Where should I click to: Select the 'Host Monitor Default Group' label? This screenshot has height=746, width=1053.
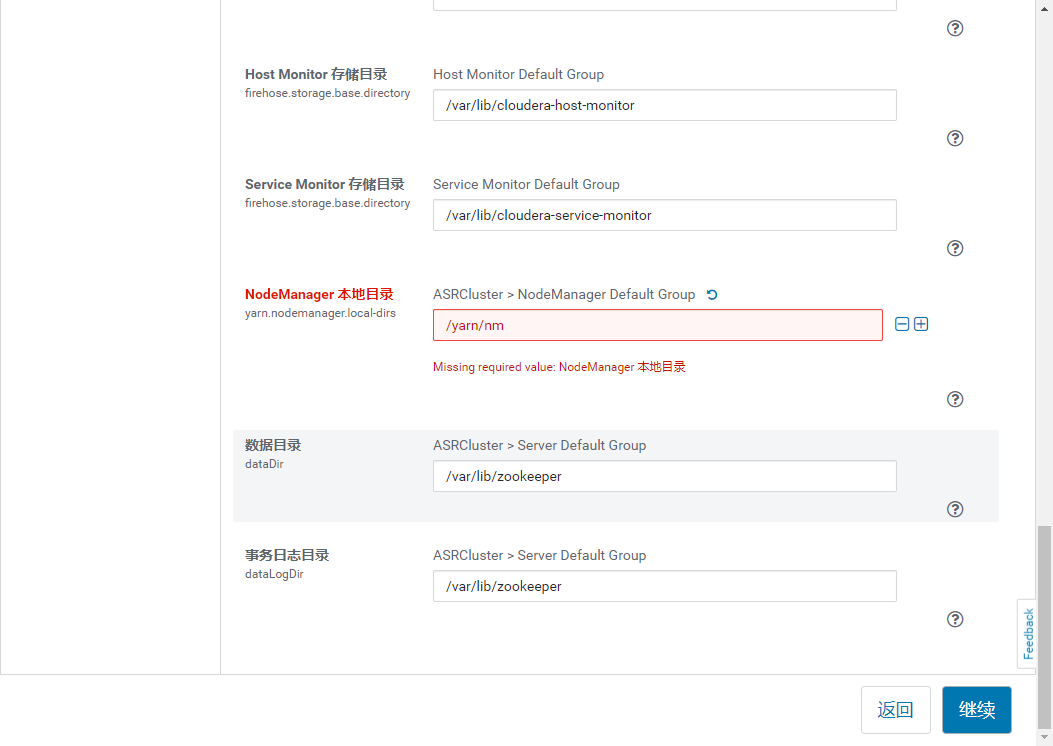[518, 75]
